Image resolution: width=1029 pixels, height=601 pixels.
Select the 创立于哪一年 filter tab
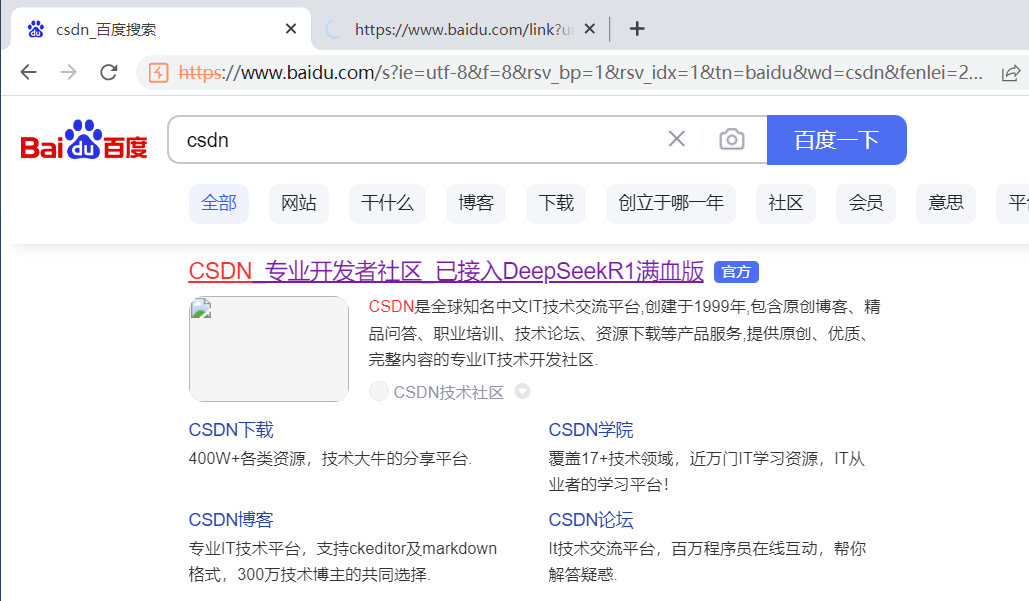[x=671, y=203]
